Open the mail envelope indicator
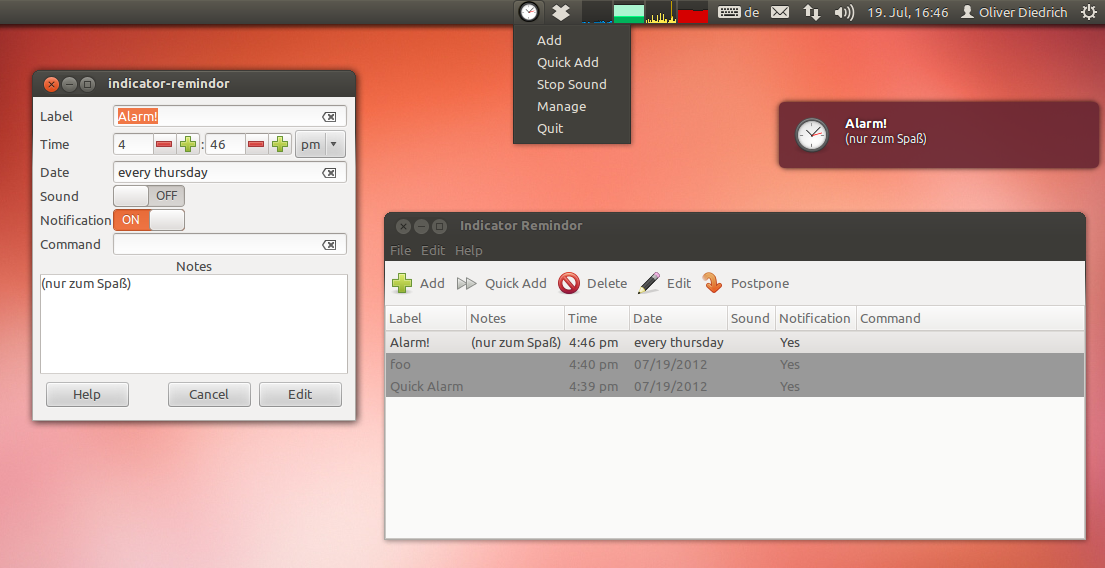The width and height of the screenshot is (1105, 568). [x=779, y=12]
